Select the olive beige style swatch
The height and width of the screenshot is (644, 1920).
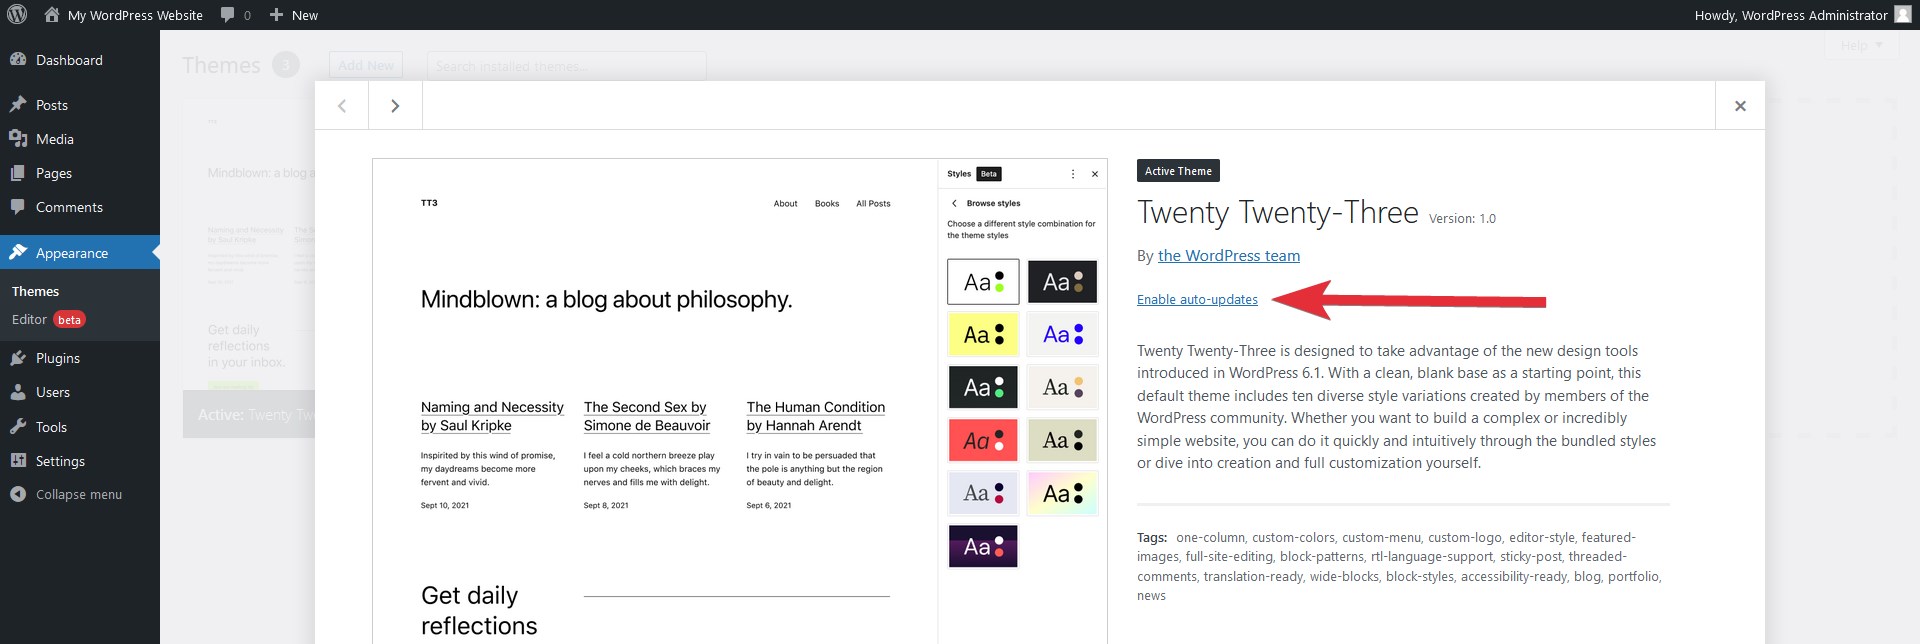(x=1062, y=441)
